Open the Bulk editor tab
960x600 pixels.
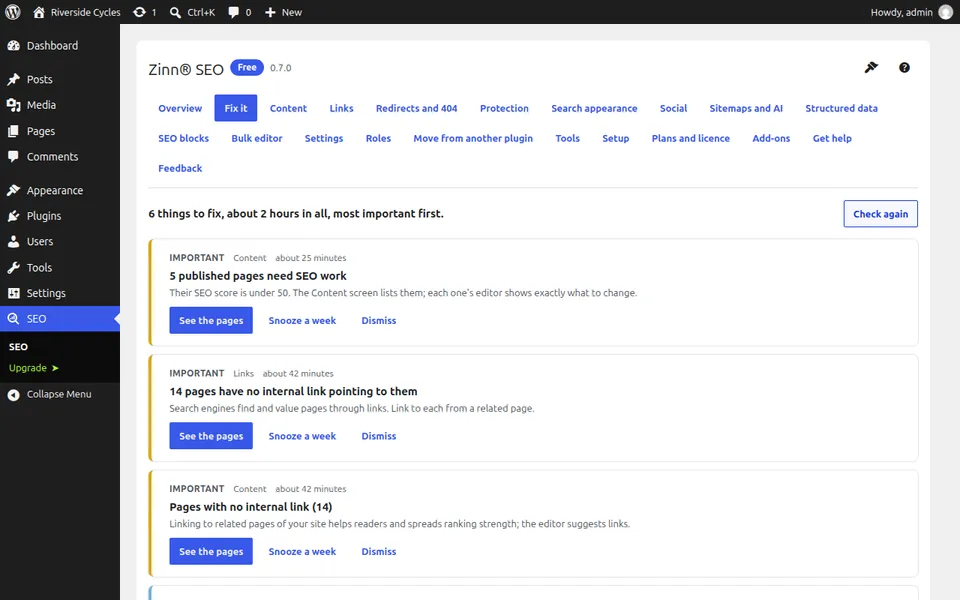click(257, 138)
